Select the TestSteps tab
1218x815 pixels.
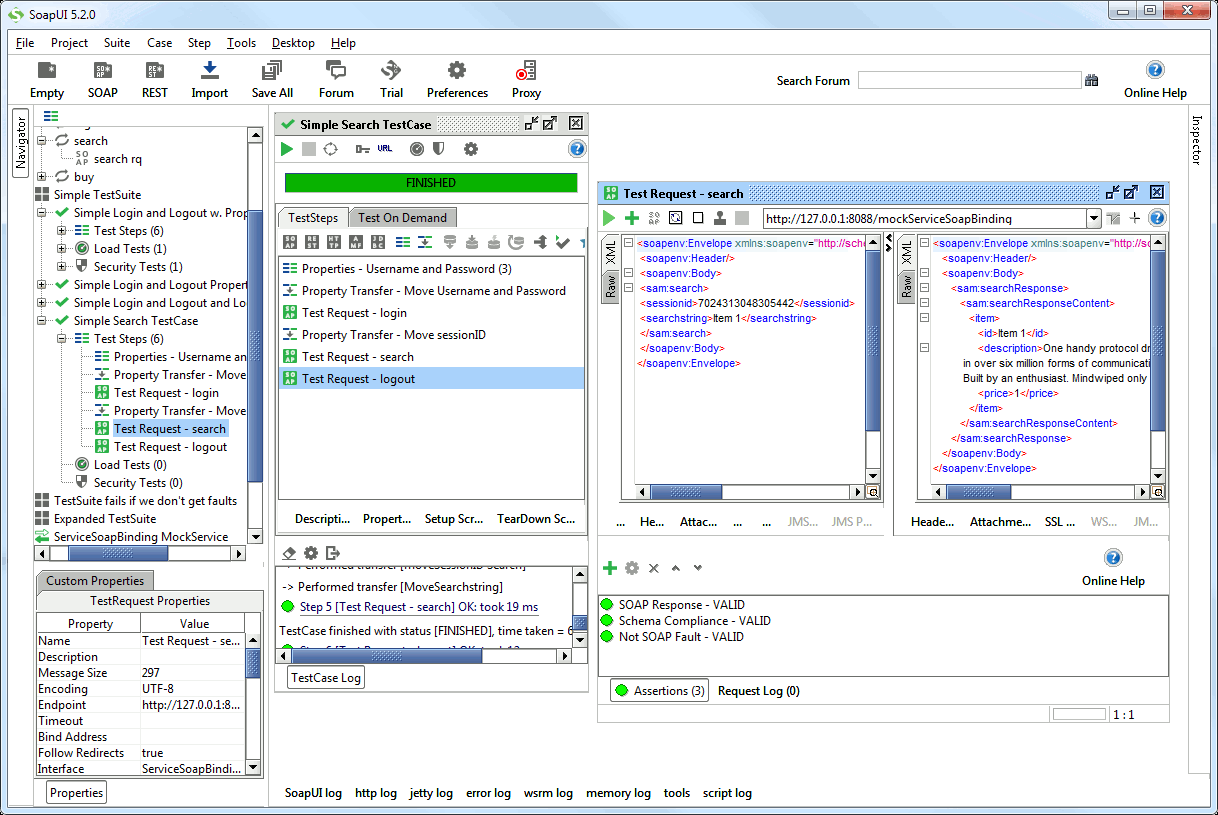(x=314, y=217)
